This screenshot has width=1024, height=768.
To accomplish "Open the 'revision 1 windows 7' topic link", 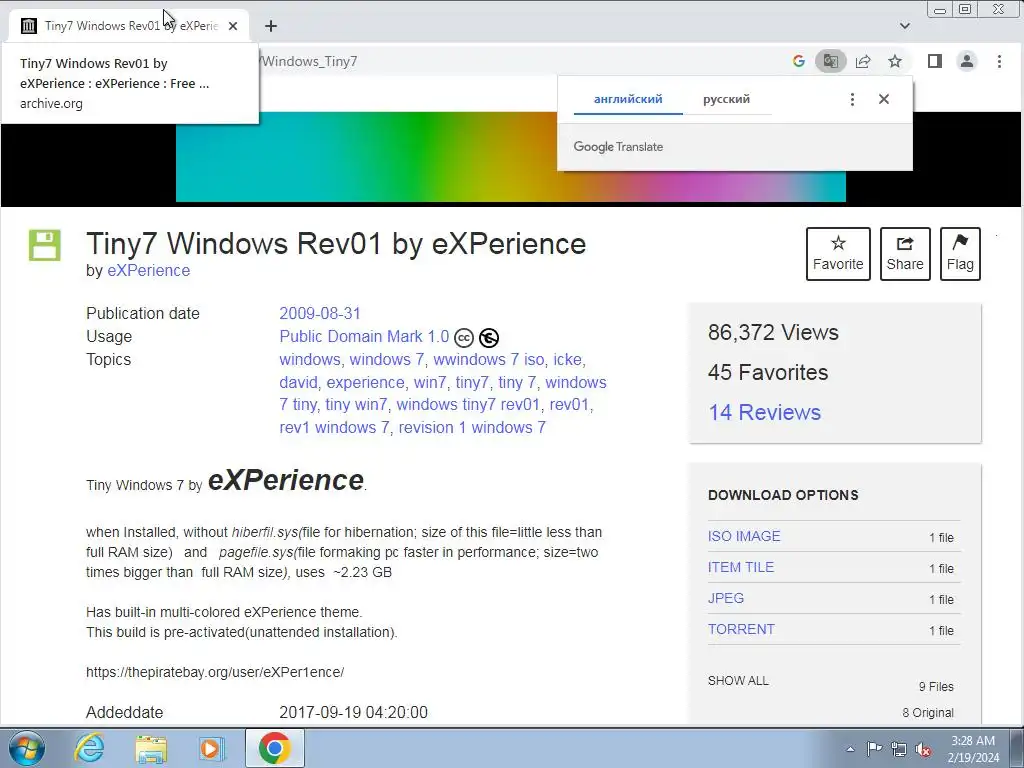I will [x=472, y=428].
